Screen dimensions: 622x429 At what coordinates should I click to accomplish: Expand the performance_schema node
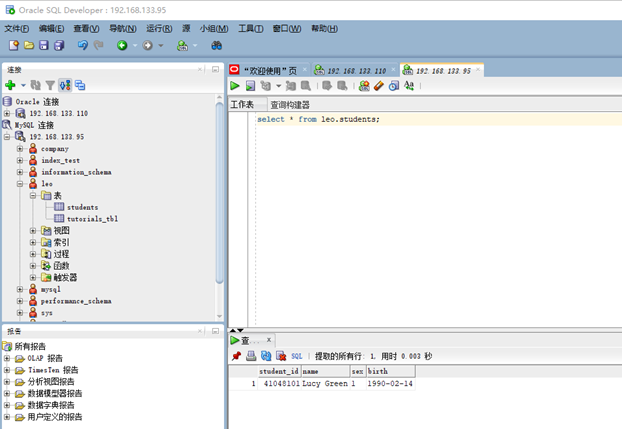pyautogui.click(x=20, y=301)
